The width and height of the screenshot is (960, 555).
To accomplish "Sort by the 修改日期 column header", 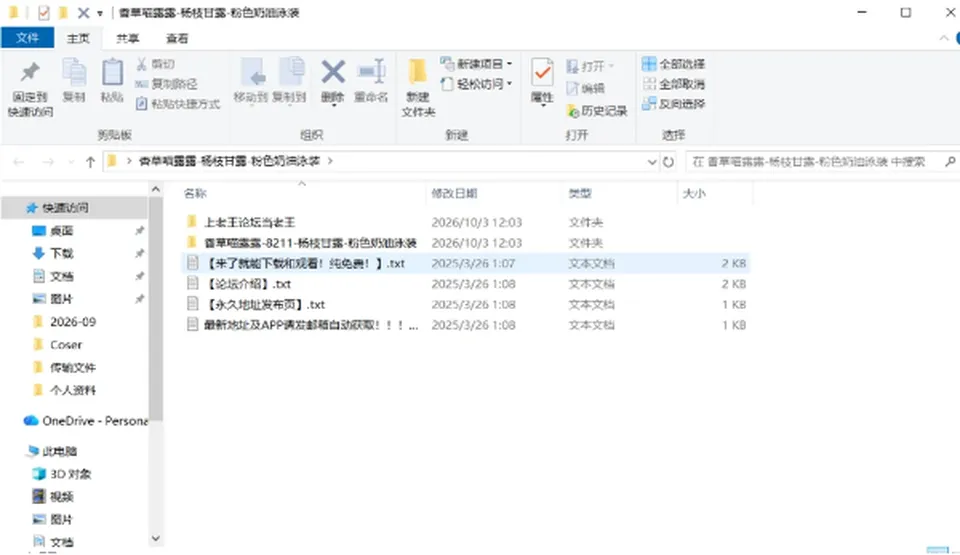I will click(454, 194).
